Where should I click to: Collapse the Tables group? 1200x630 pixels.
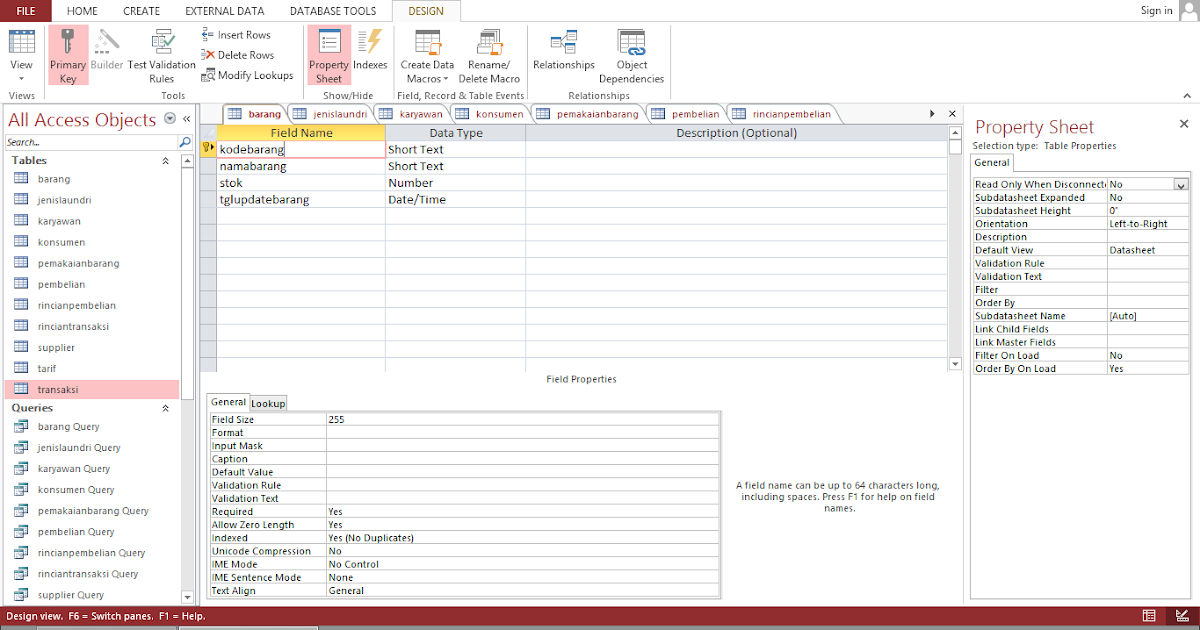pos(166,161)
